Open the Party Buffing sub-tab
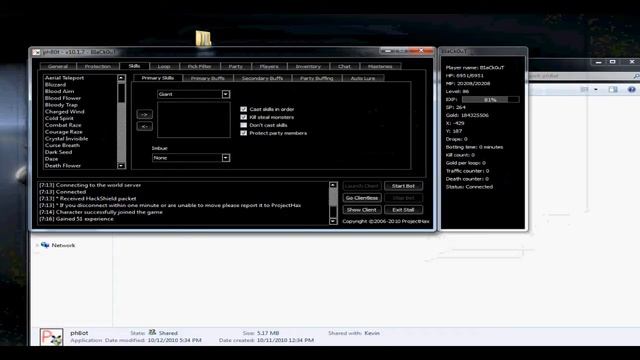Screen dimensions: 640x360 [317, 78]
